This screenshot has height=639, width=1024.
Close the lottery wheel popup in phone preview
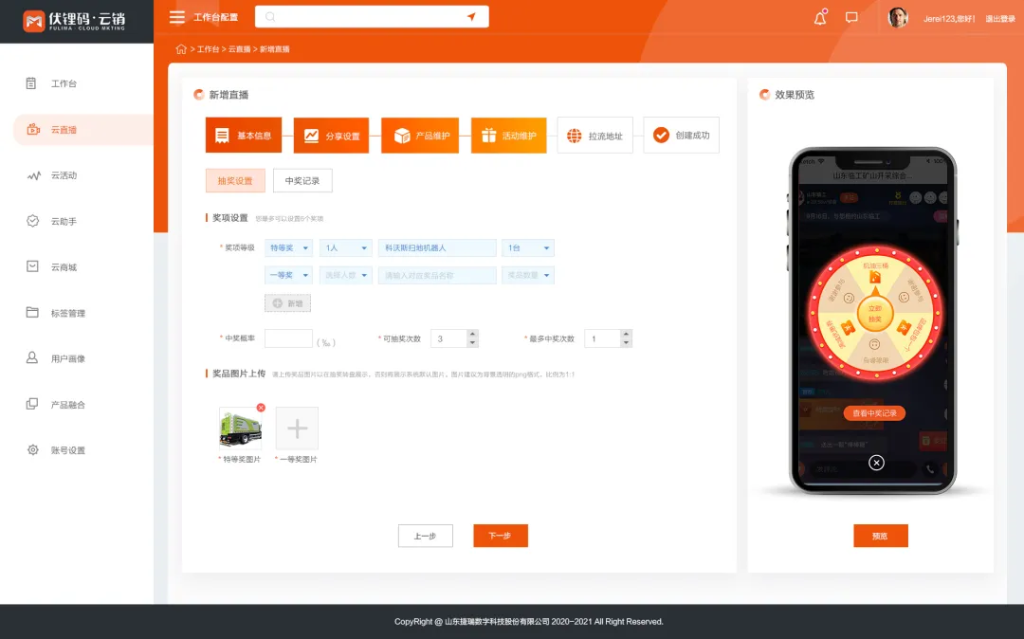click(876, 462)
